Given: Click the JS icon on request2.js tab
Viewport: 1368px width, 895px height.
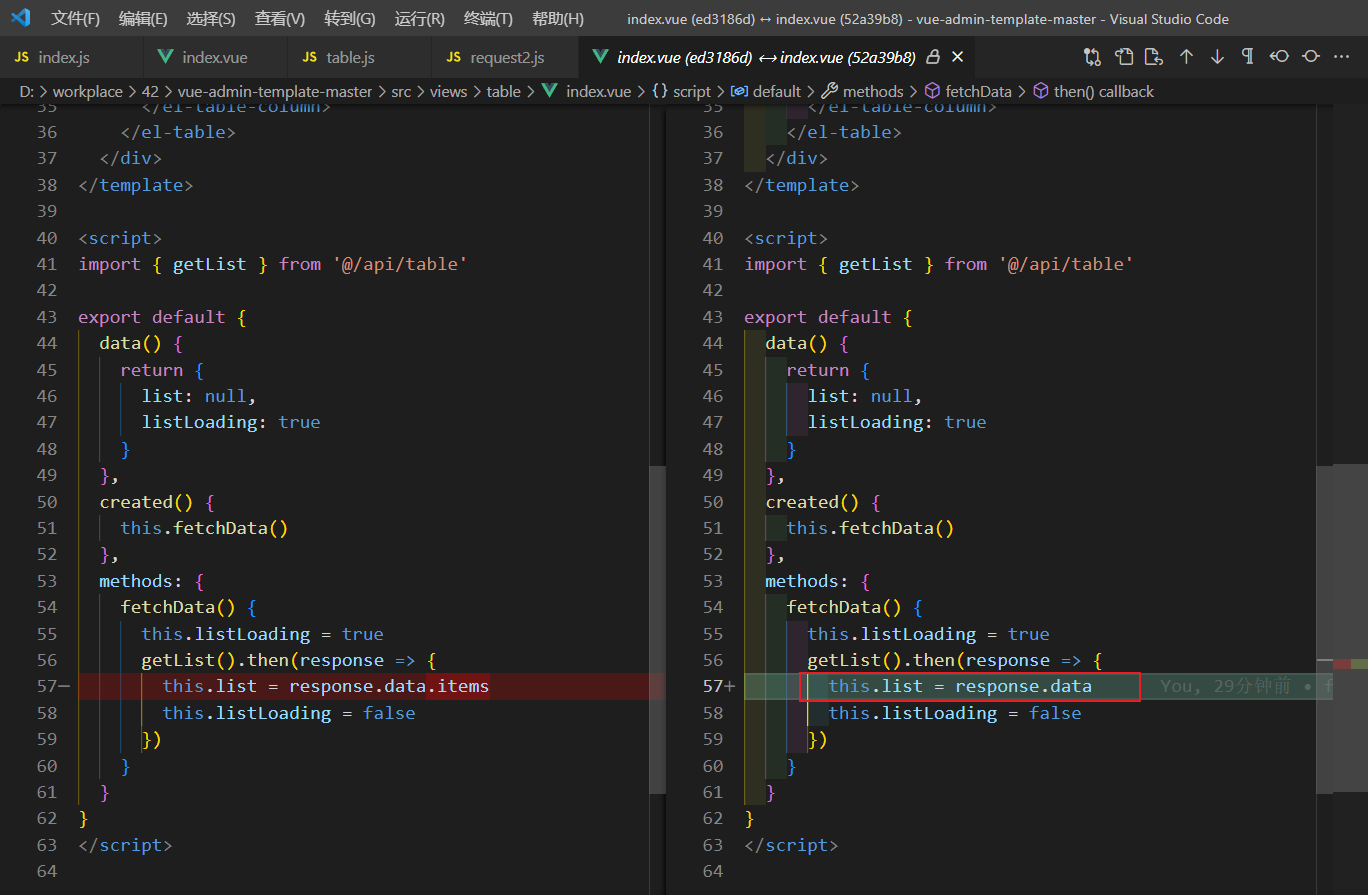Looking at the screenshot, I should click(454, 58).
